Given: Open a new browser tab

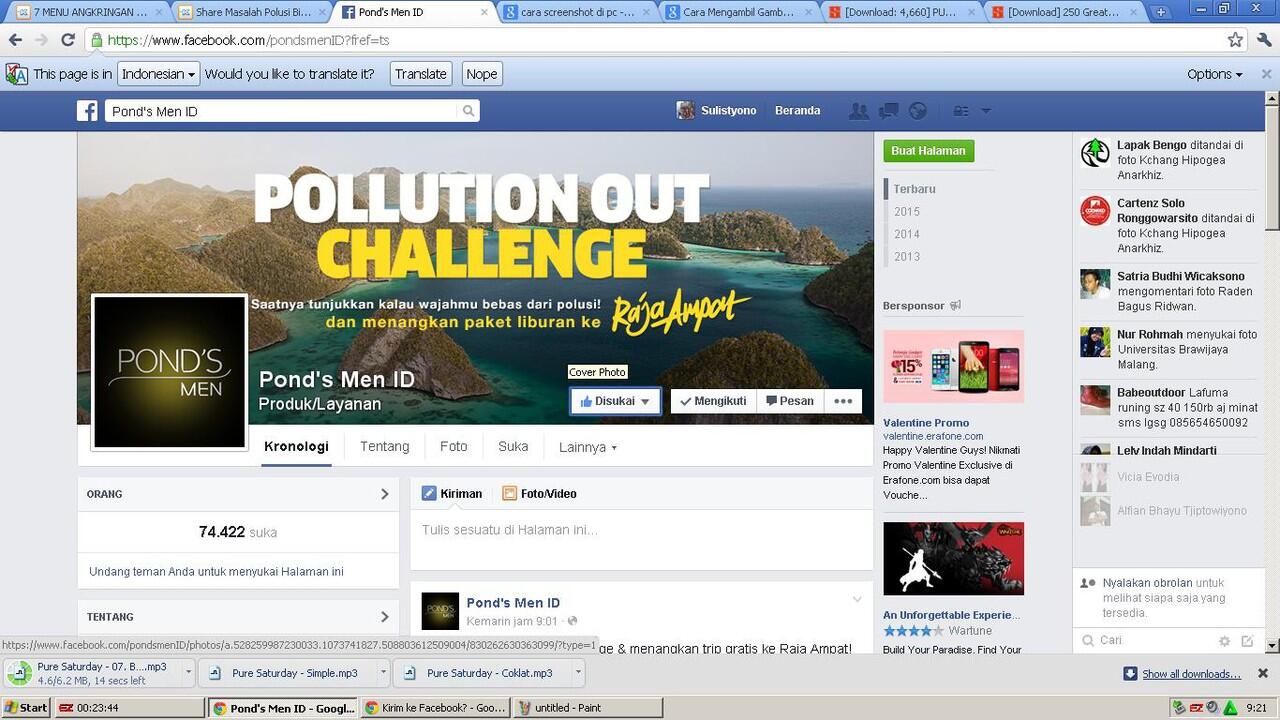Looking at the screenshot, I should [1160, 12].
